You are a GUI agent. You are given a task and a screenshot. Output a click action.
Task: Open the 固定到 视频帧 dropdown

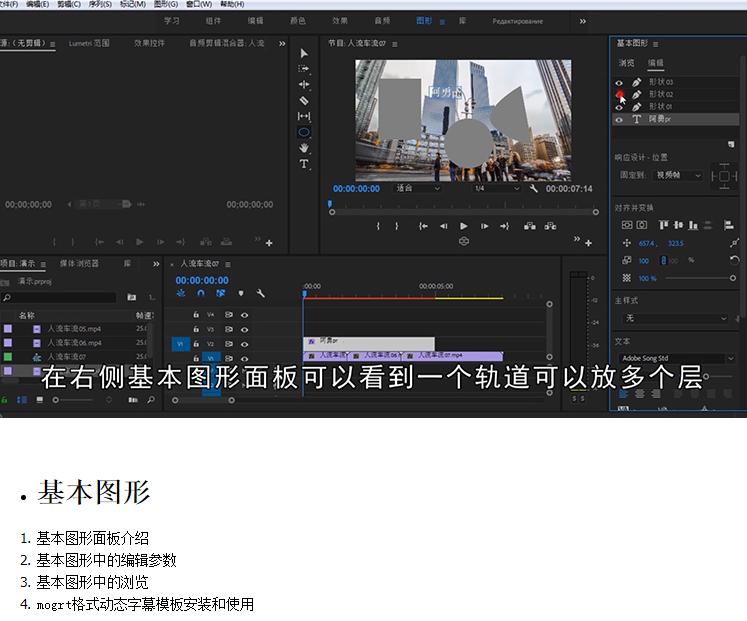[678, 175]
